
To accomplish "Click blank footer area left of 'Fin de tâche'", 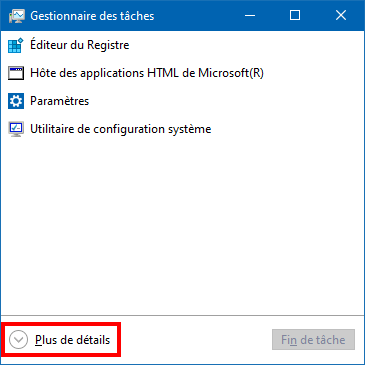I will click(196, 340).
